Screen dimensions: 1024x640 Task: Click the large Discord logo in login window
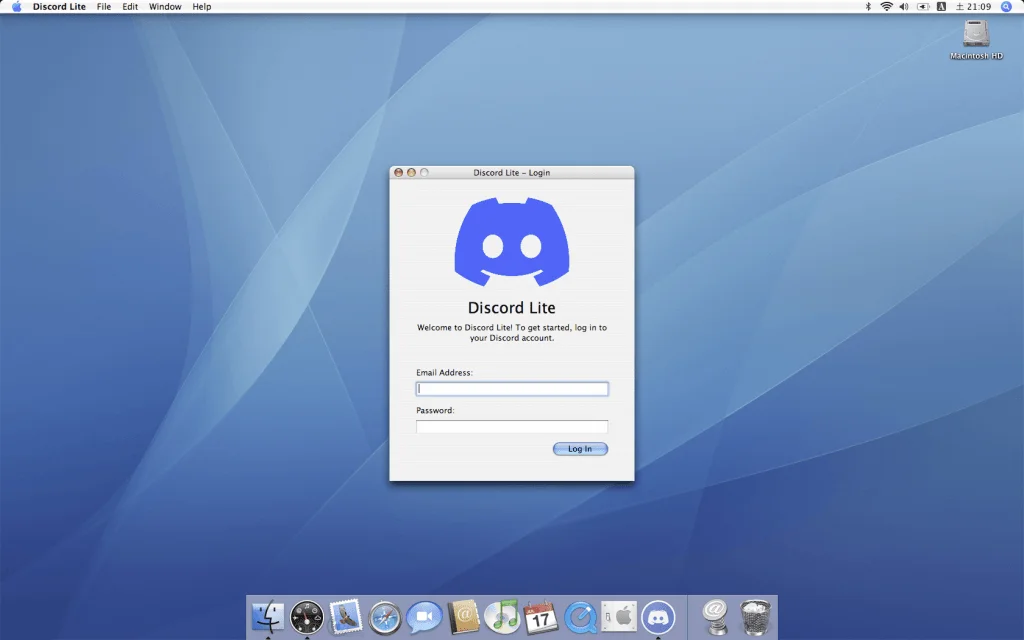[512, 243]
